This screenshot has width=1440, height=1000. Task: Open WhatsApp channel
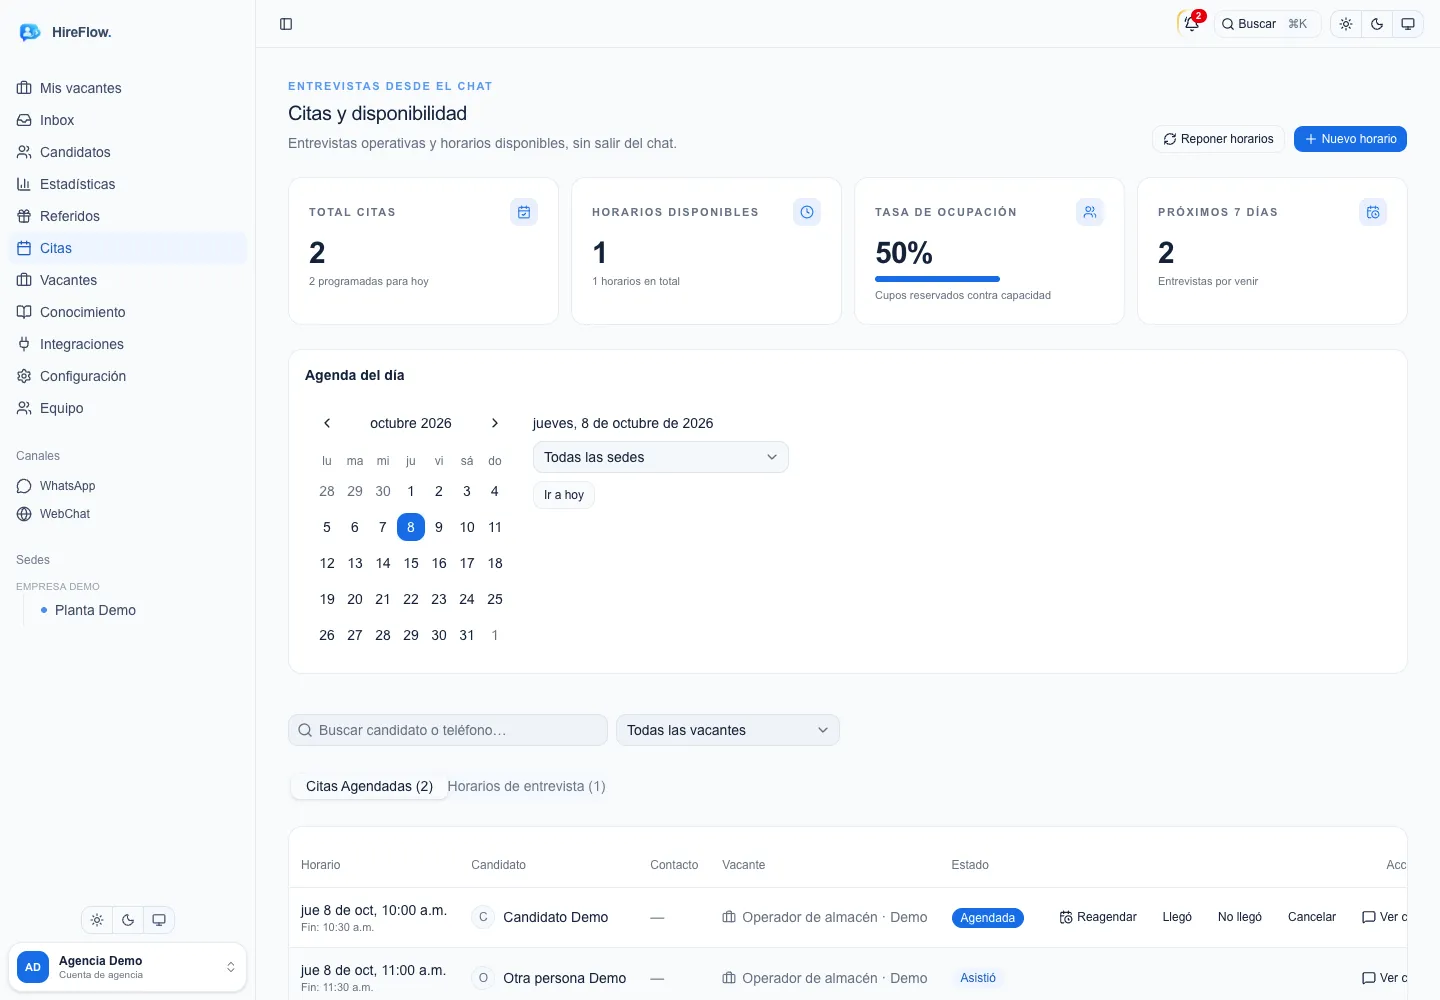point(127,486)
